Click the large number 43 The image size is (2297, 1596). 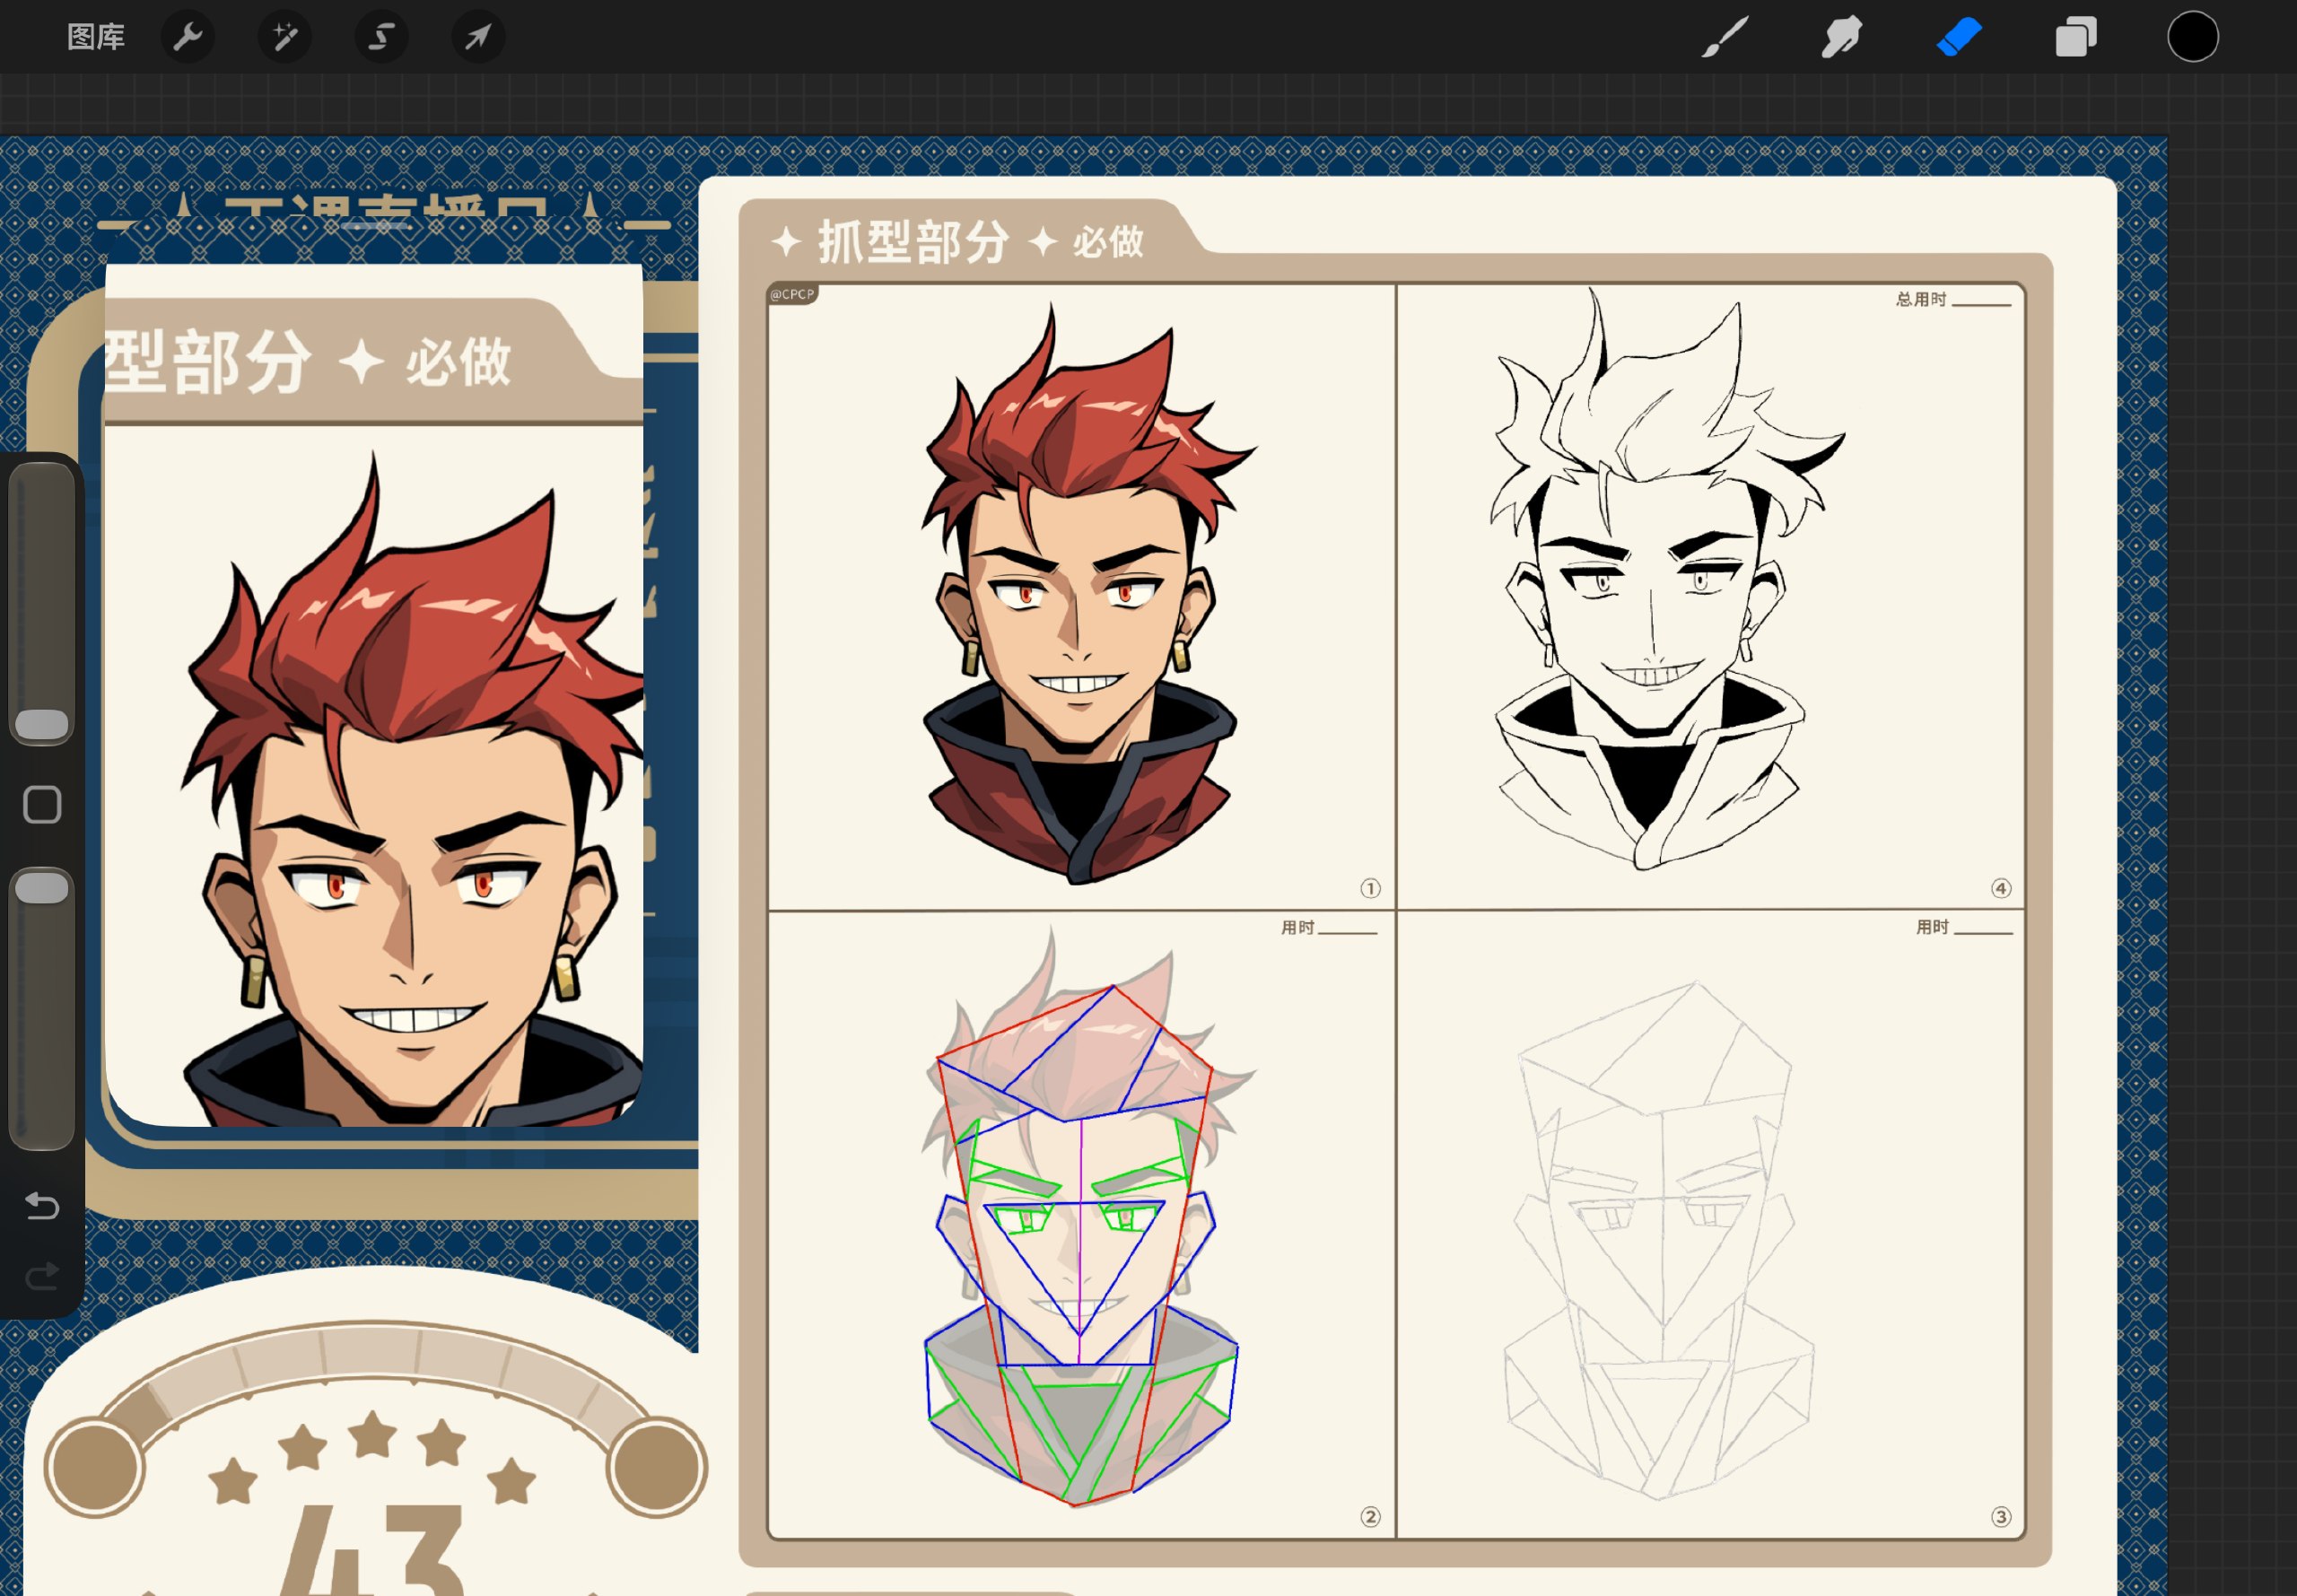[374, 1550]
